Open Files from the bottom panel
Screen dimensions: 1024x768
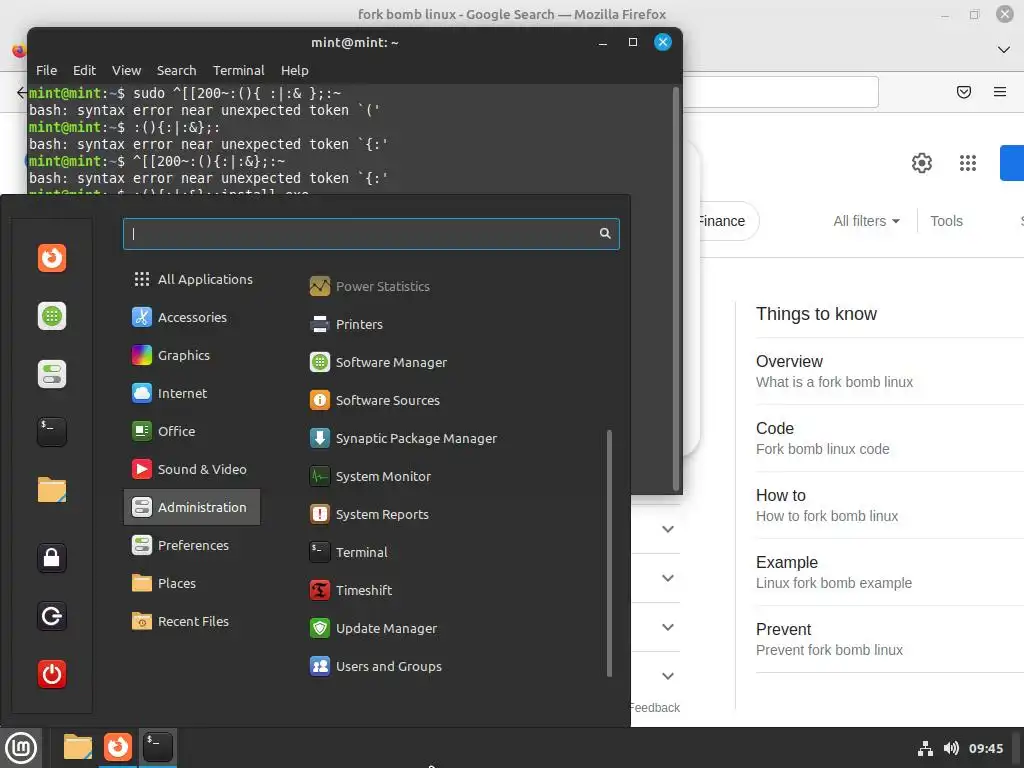(x=78, y=747)
